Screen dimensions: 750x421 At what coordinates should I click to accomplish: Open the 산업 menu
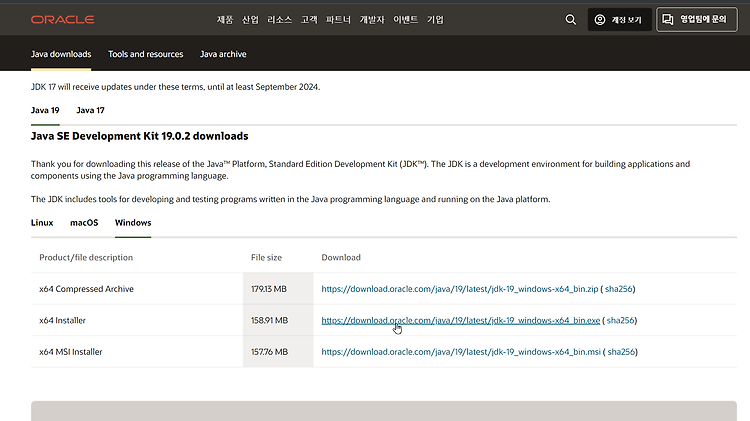click(250, 20)
